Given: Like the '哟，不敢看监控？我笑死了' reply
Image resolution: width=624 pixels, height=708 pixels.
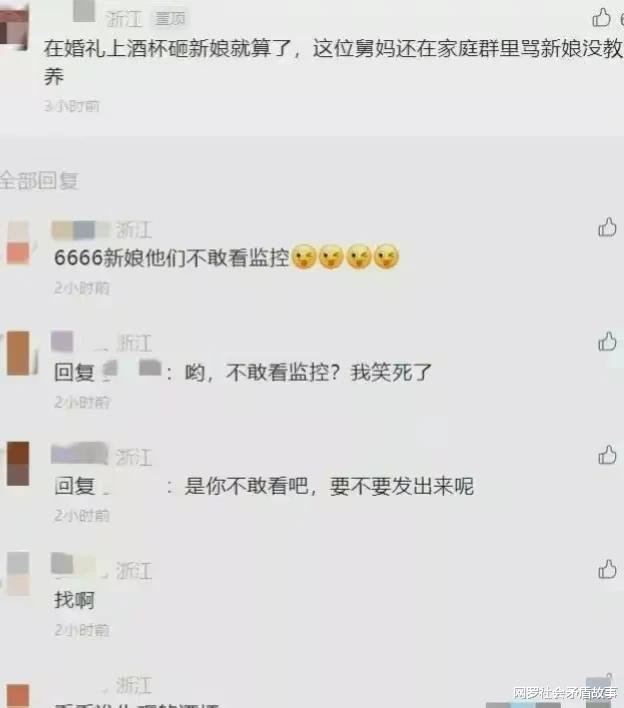Looking at the screenshot, I should point(607,341).
